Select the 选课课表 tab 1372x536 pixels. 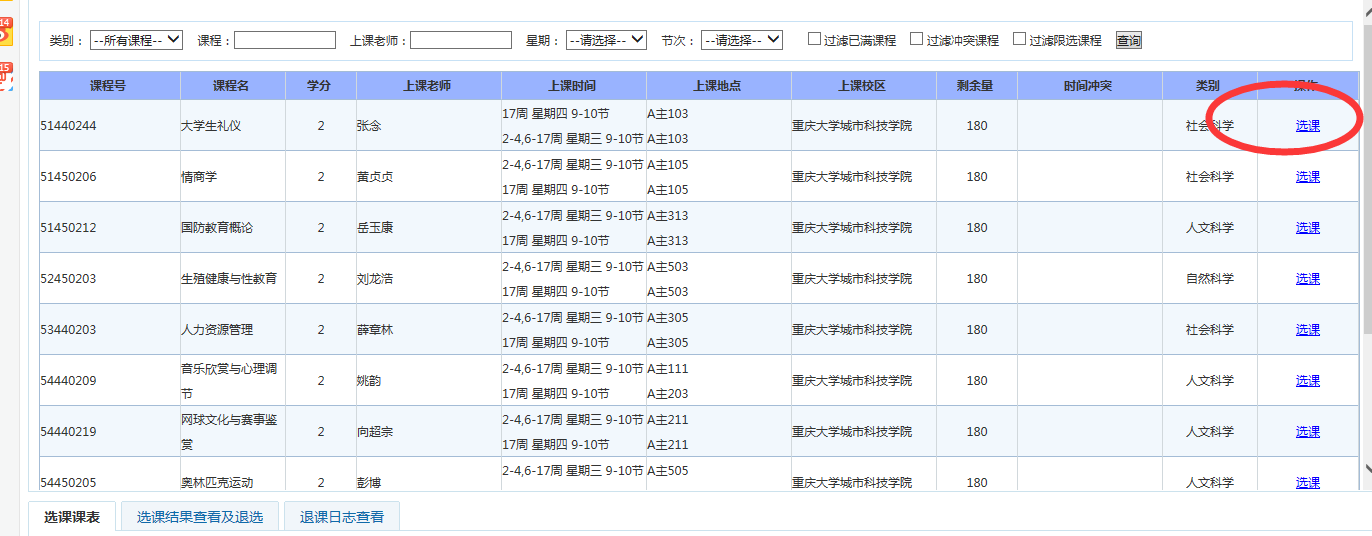[x=72, y=517]
